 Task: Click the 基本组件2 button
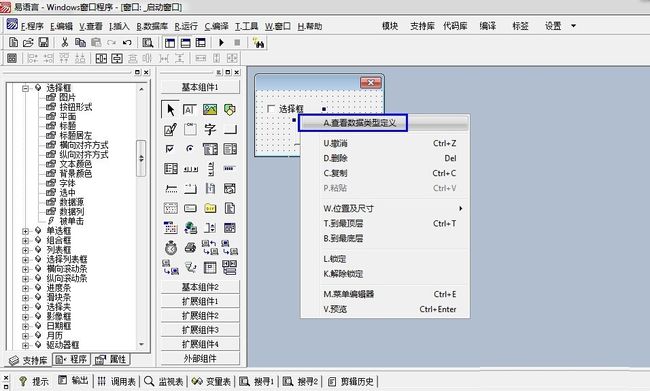click(200, 287)
